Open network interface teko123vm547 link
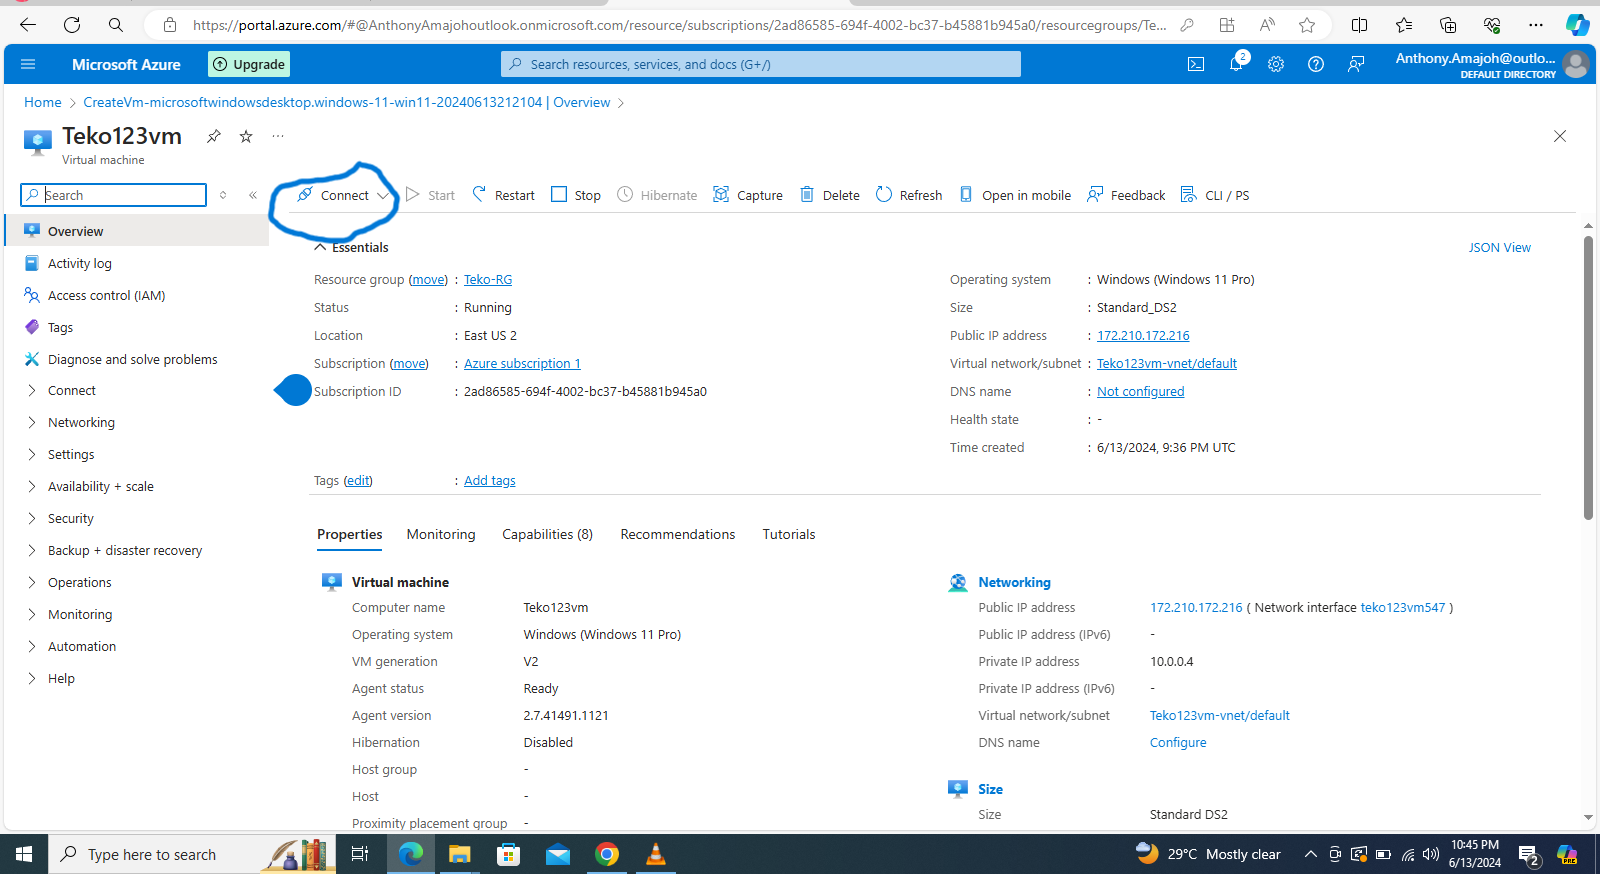This screenshot has height=874, width=1600. (1403, 608)
